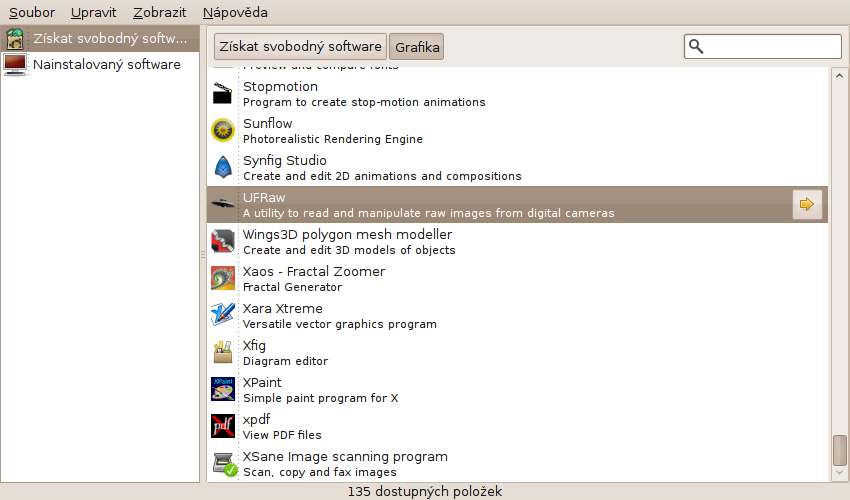Screen dimensions: 850x500
Task: Select the Xfig title text
Action: coord(254,346)
